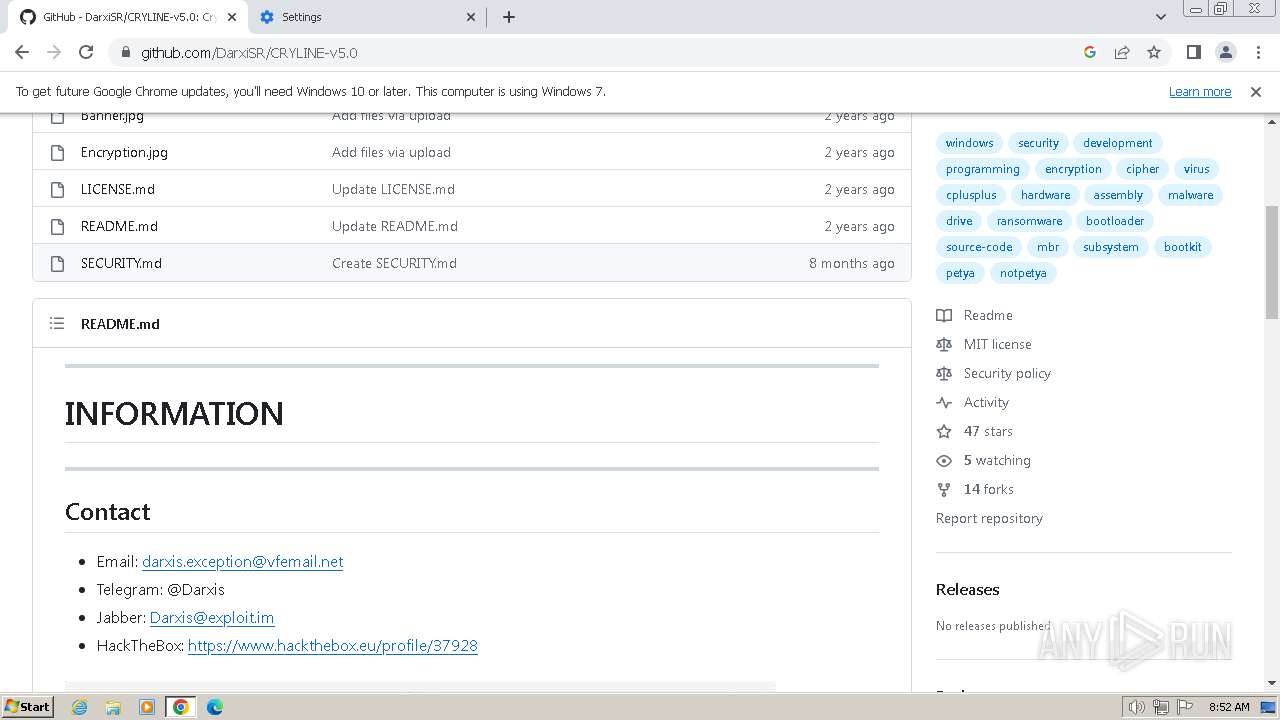Open Microsoft Edge from the taskbar
The width and height of the screenshot is (1280, 720).
click(x=215, y=707)
